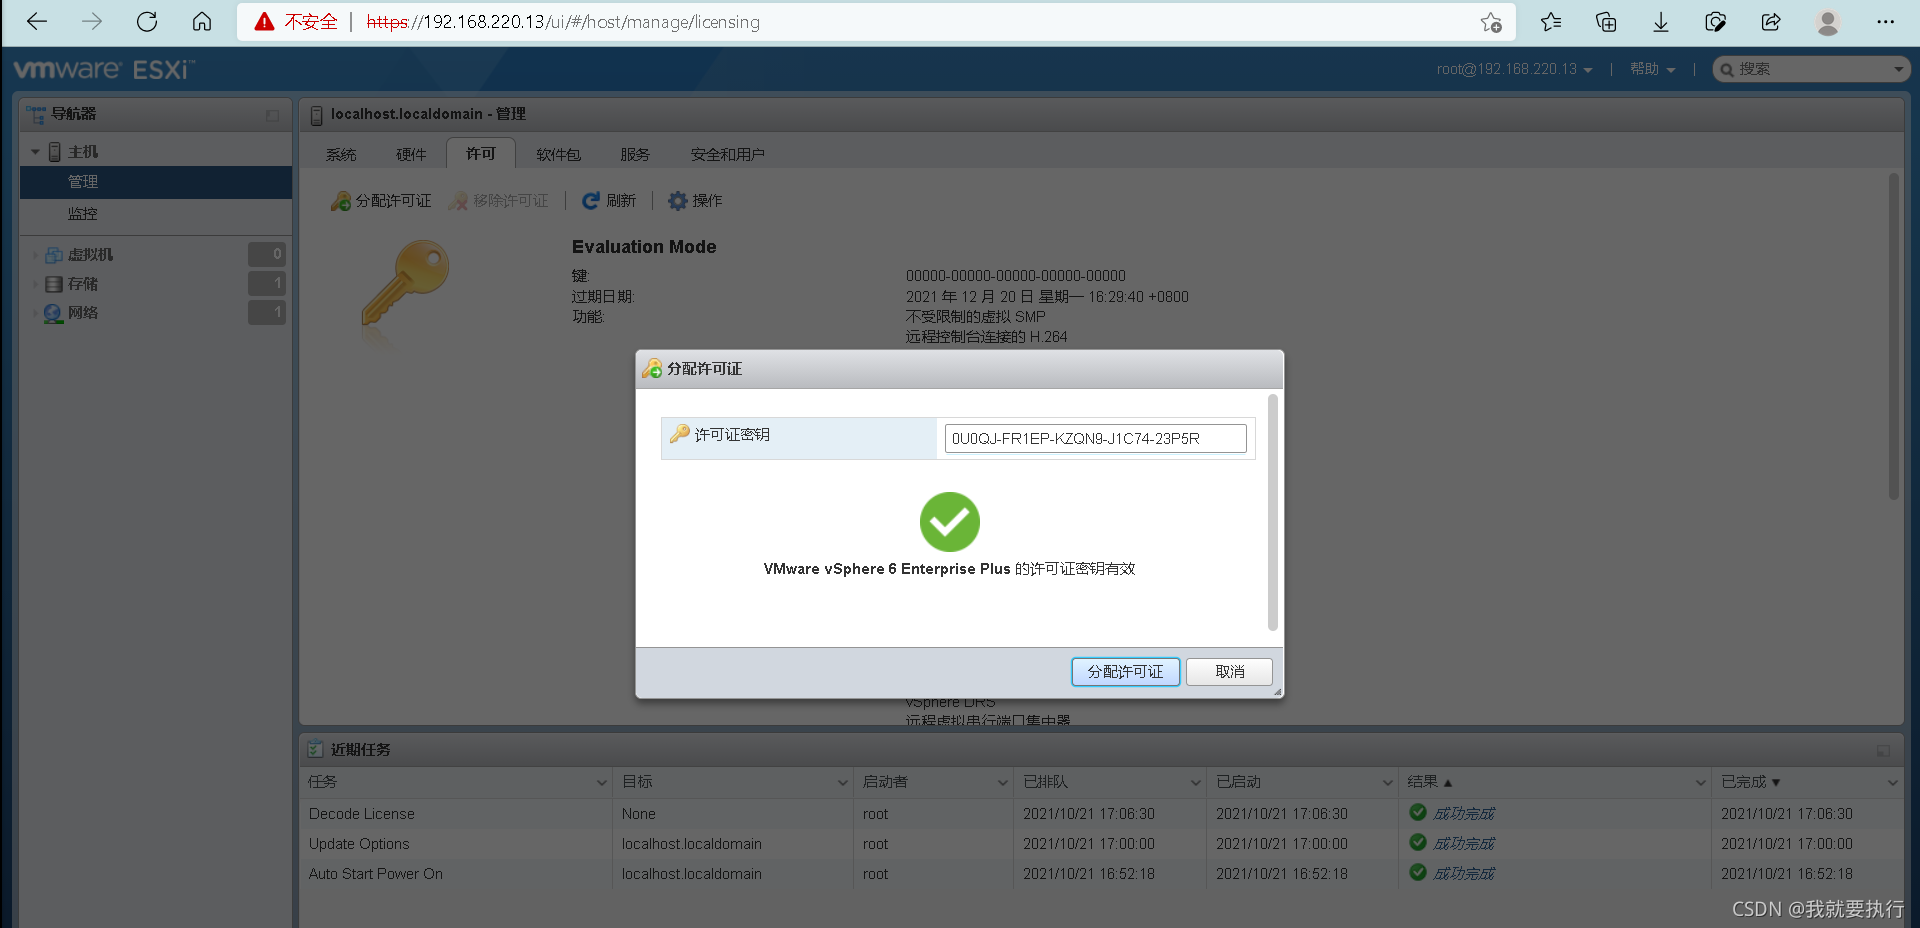Open browser downloads icon
Image resolution: width=1920 pixels, height=928 pixels.
click(1661, 22)
